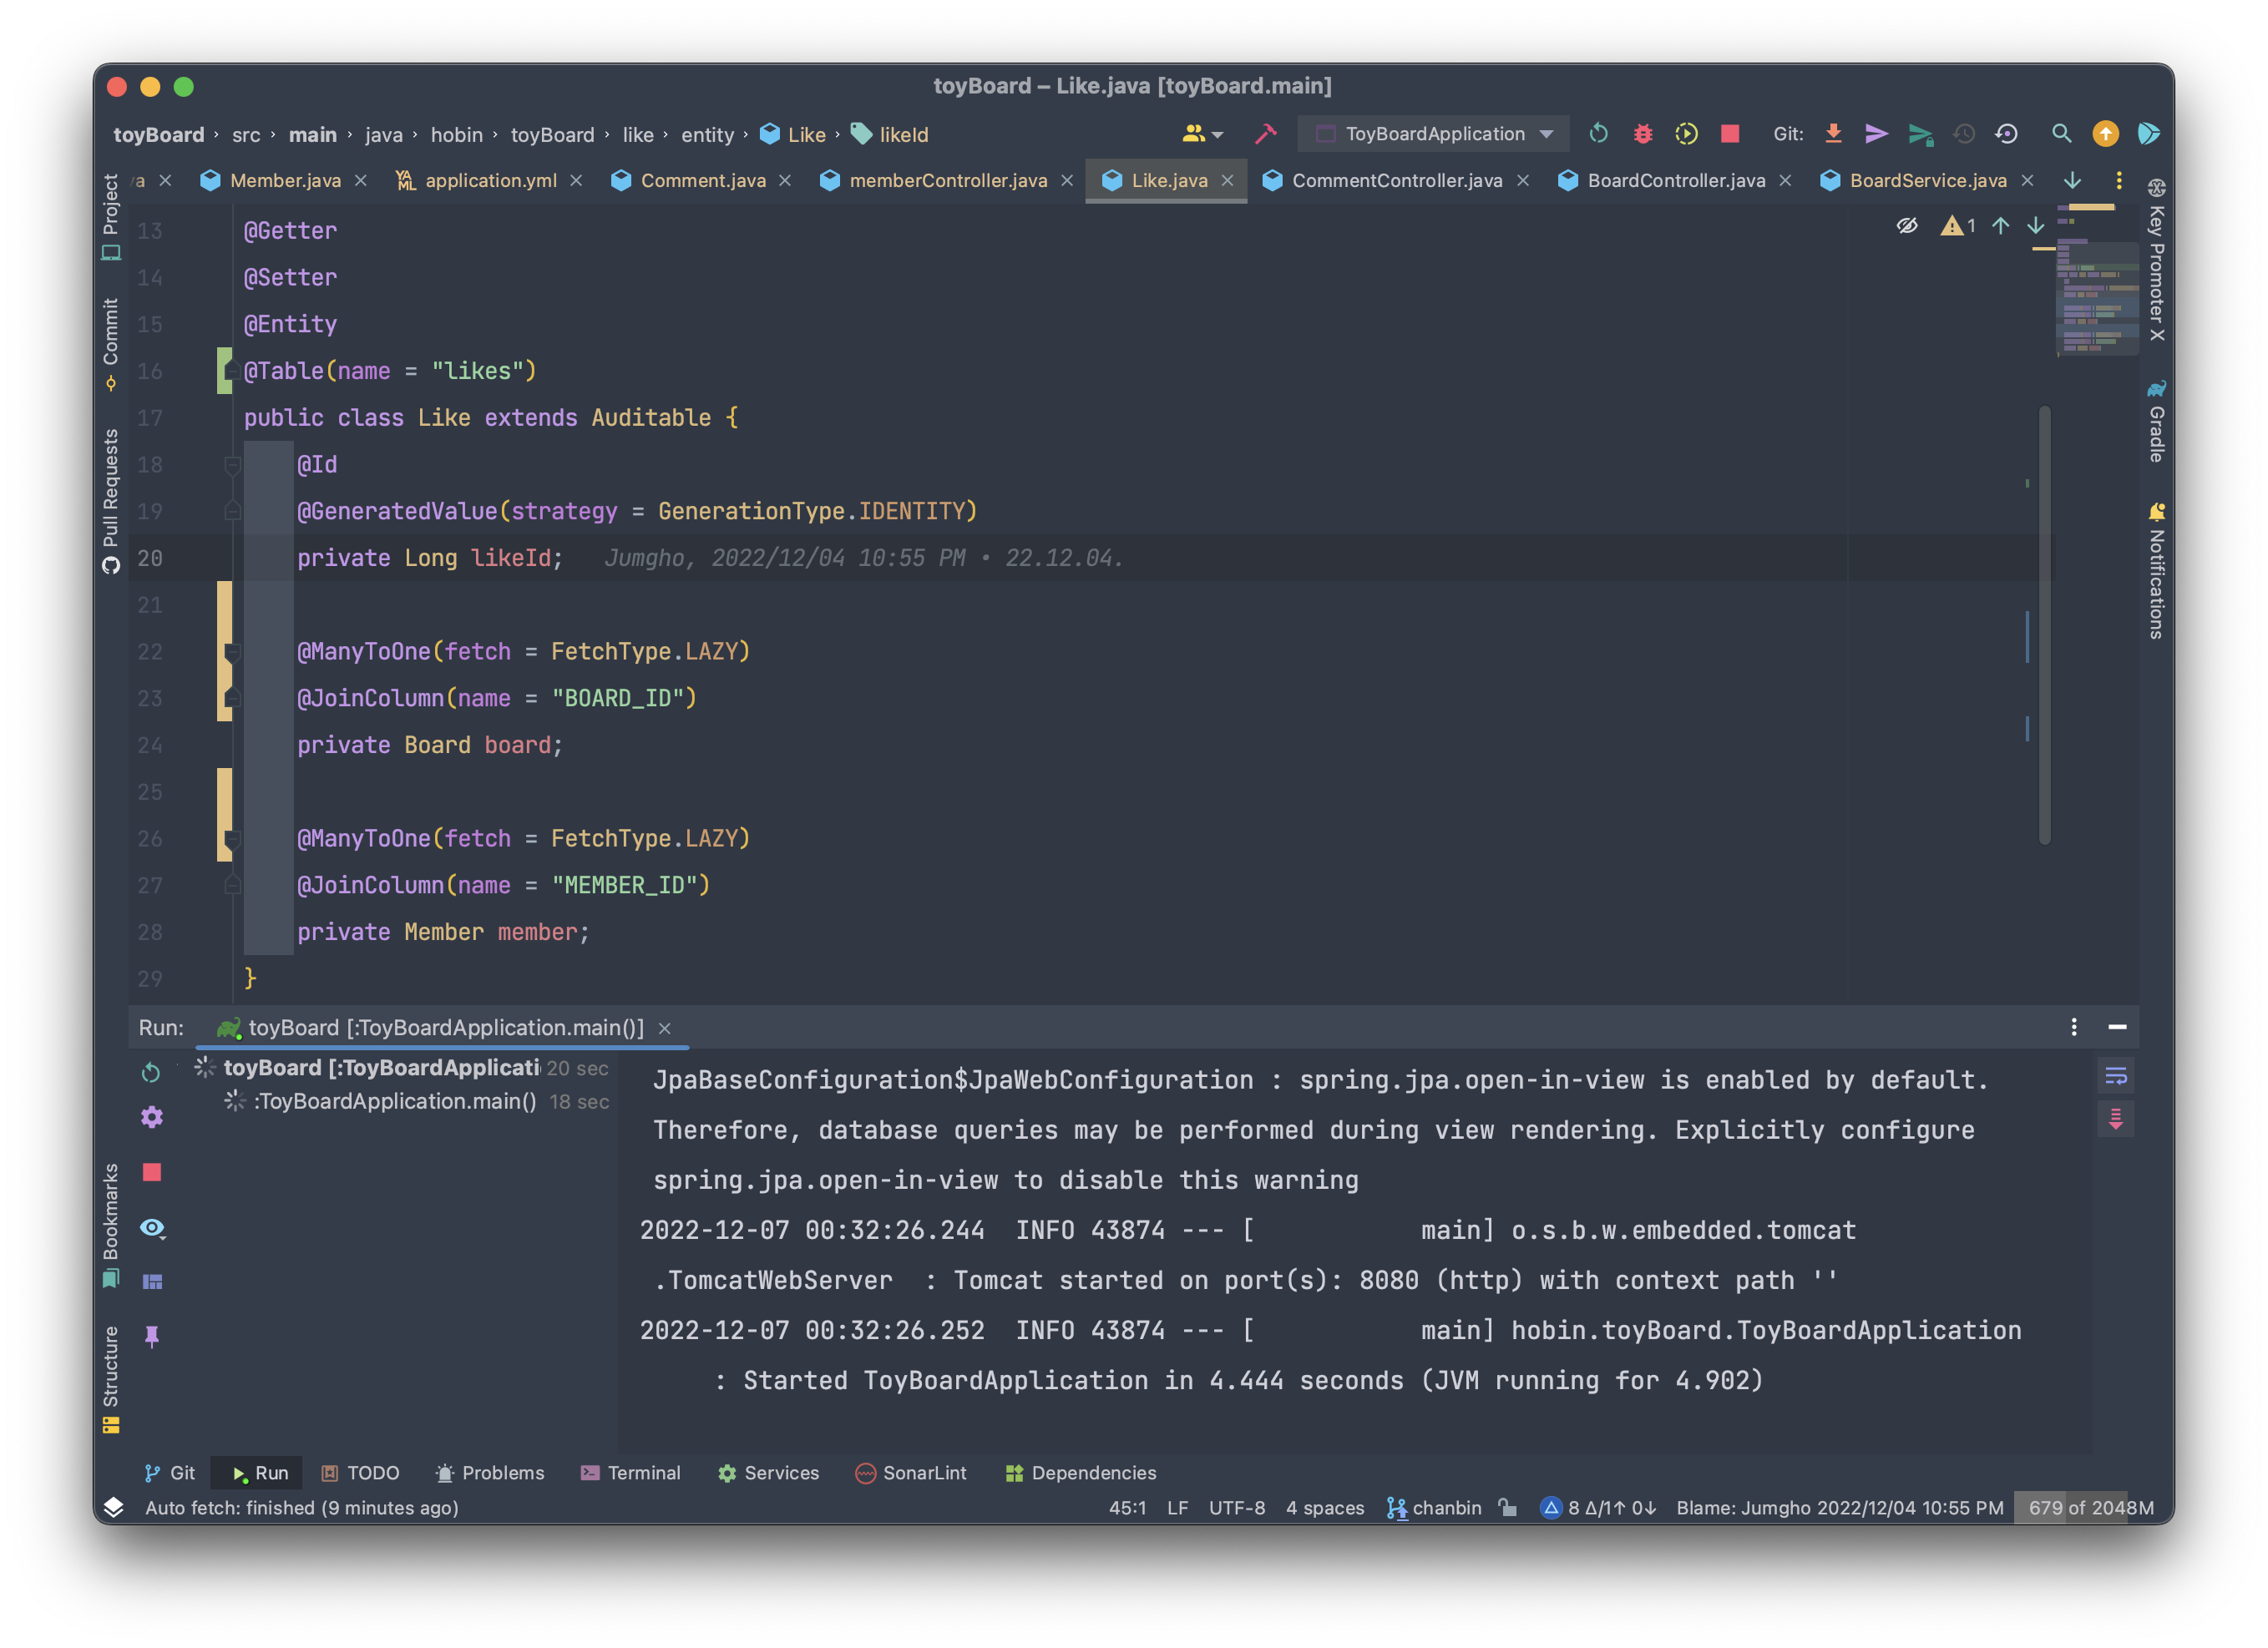
Task: Click the Build project hammer icon
Action: pyautogui.click(x=1265, y=134)
